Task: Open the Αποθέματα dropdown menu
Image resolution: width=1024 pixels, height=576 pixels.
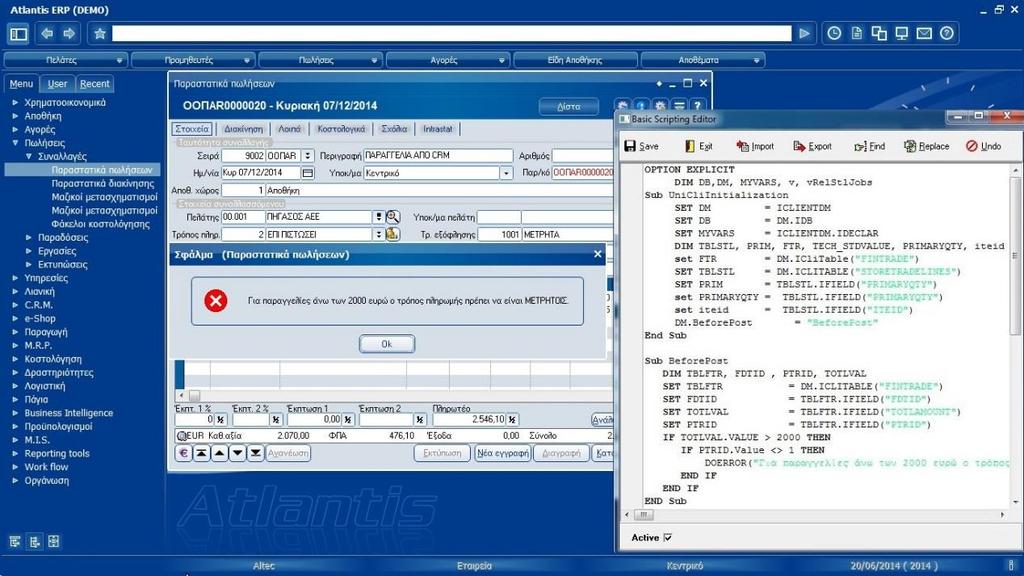Action: (x=703, y=60)
